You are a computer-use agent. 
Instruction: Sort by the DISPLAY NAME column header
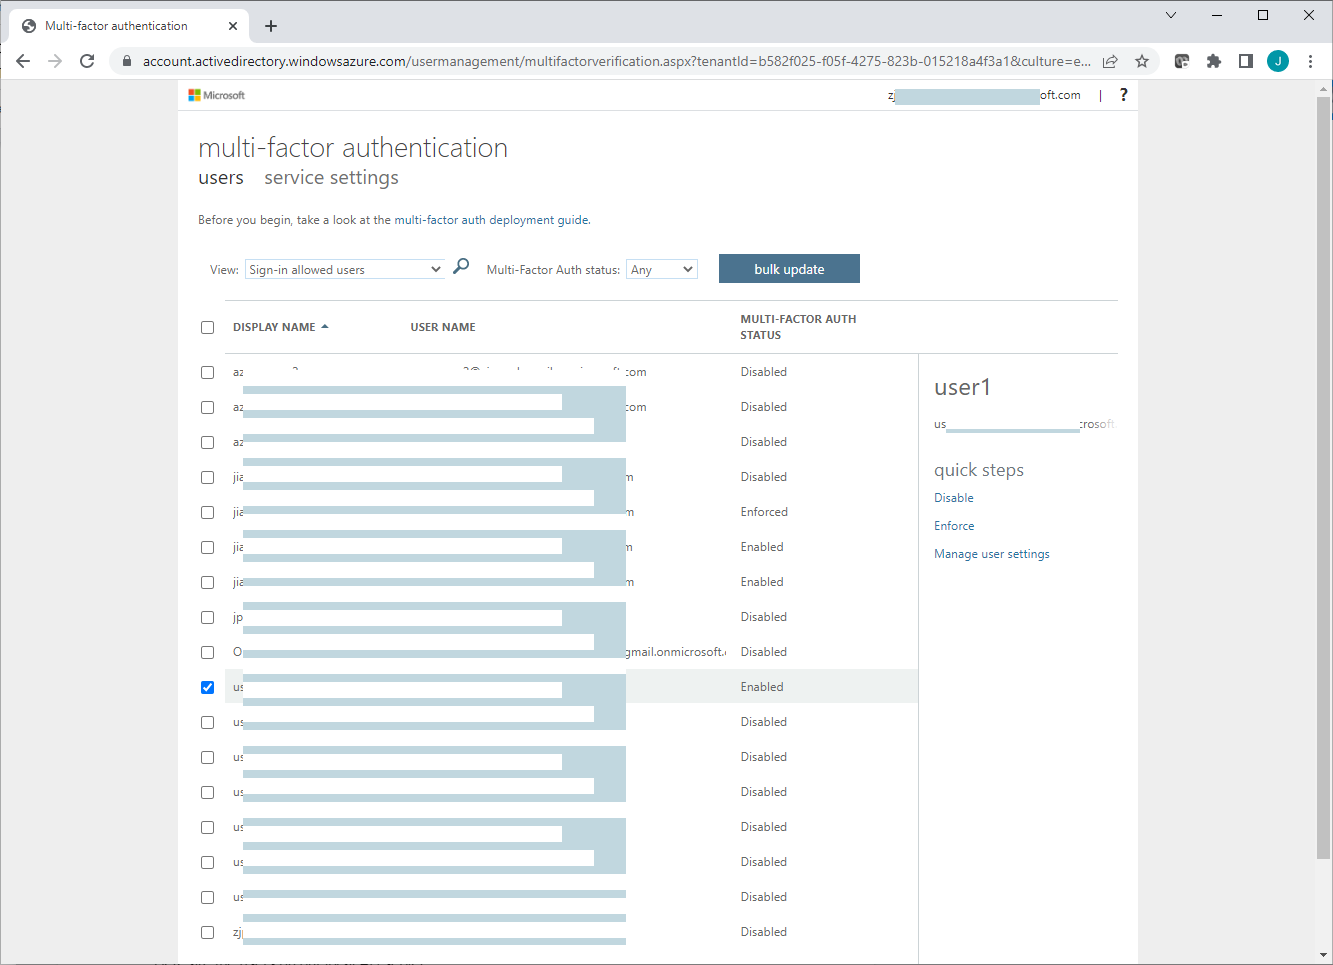pos(274,327)
